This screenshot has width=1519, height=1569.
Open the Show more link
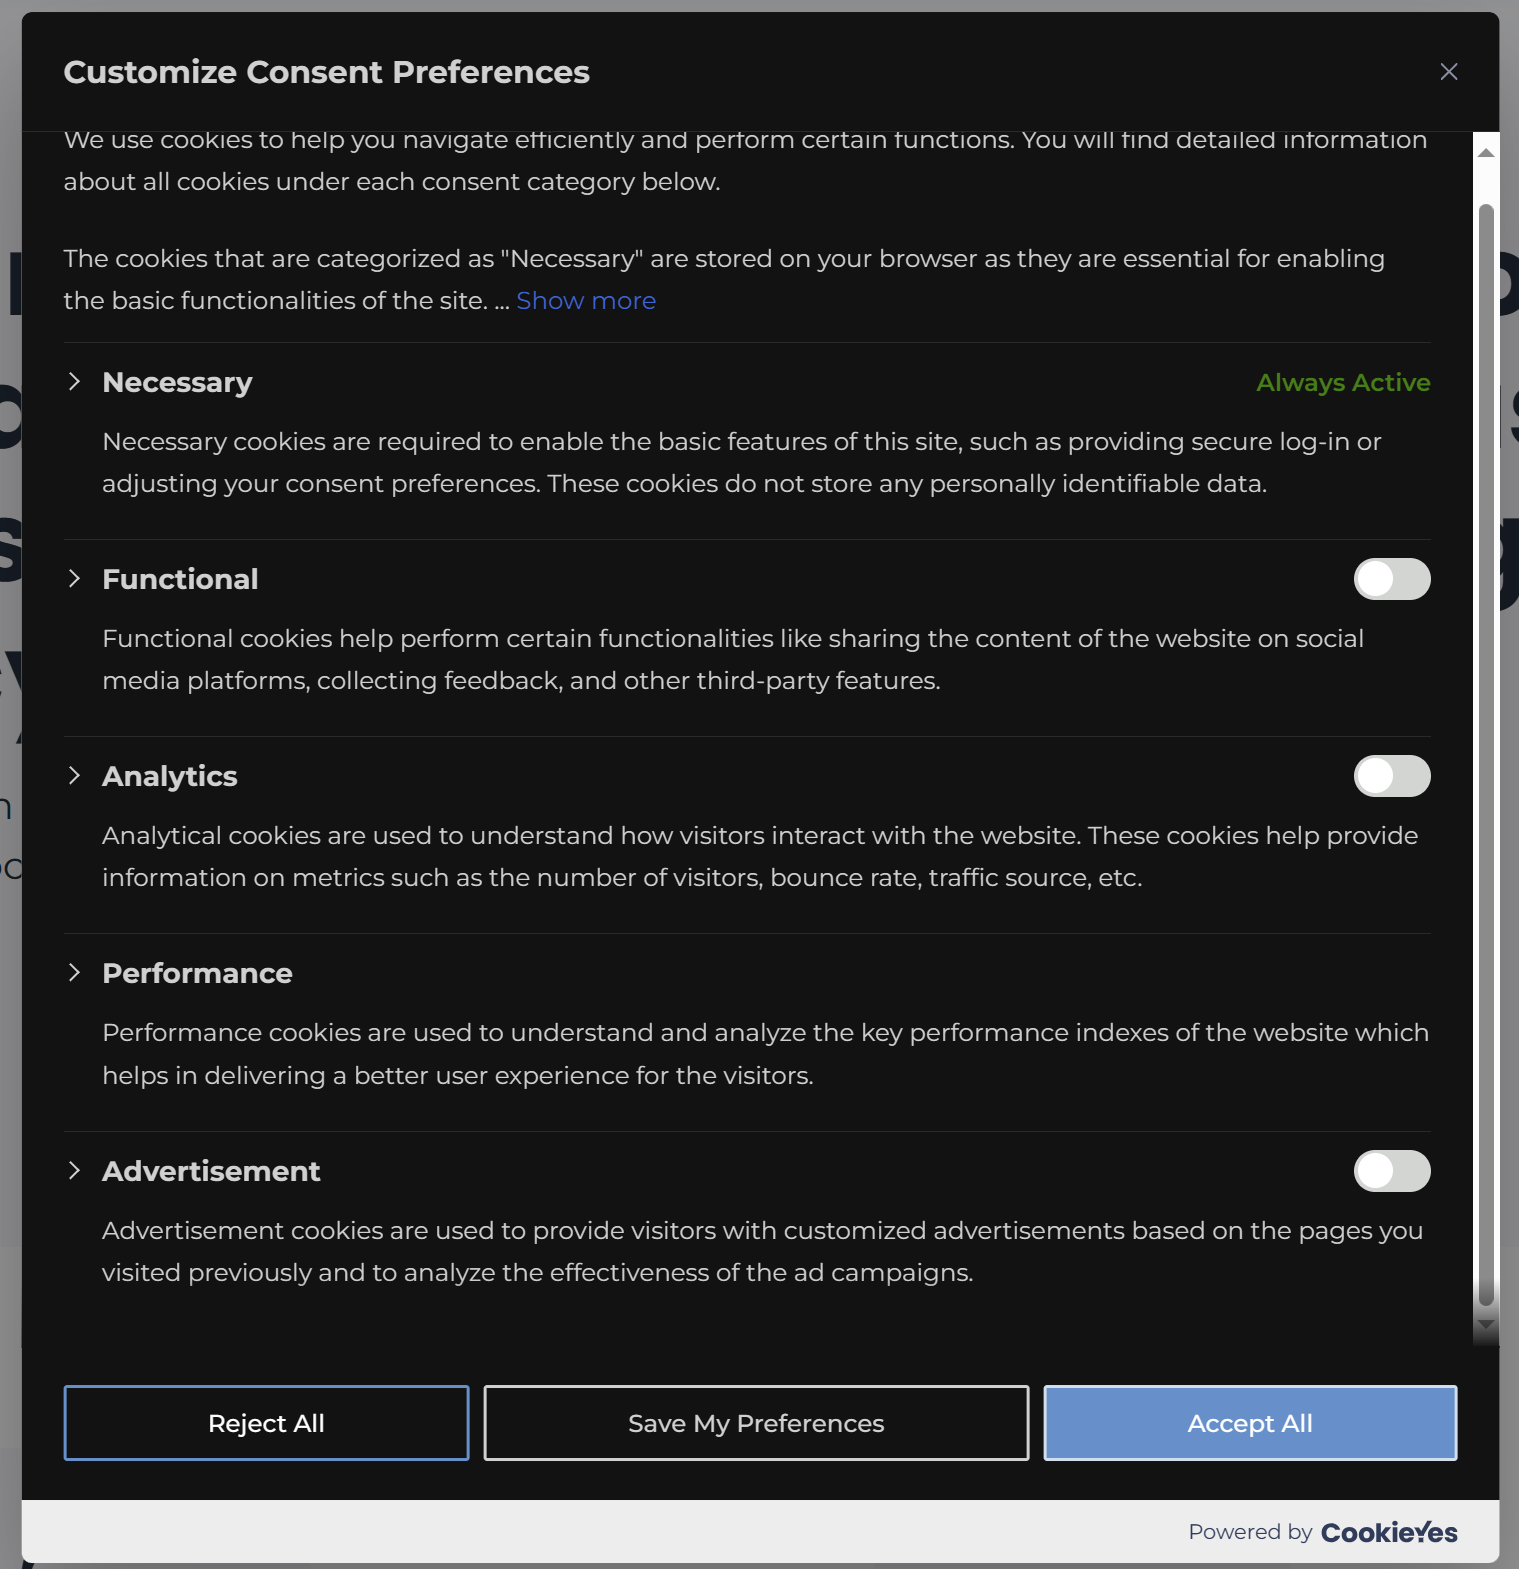(585, 300)
